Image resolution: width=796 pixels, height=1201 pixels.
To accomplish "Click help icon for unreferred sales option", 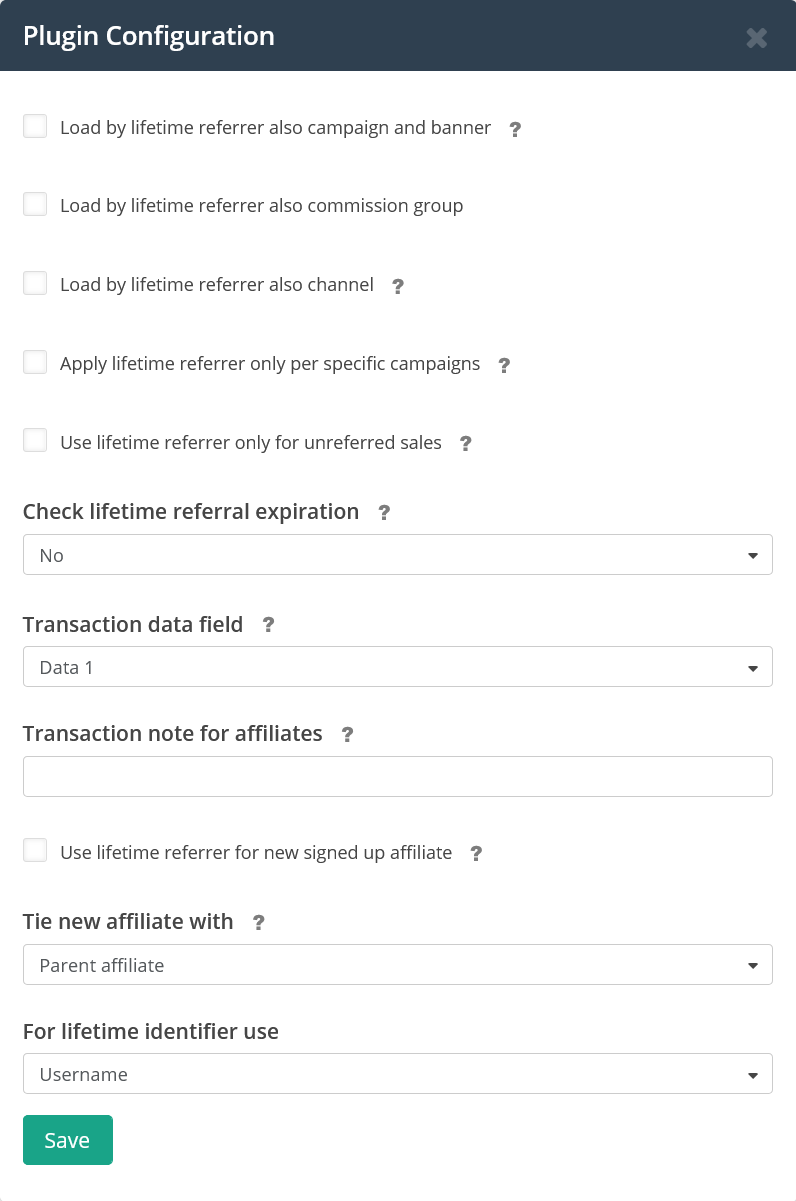I will click(465, 444).
